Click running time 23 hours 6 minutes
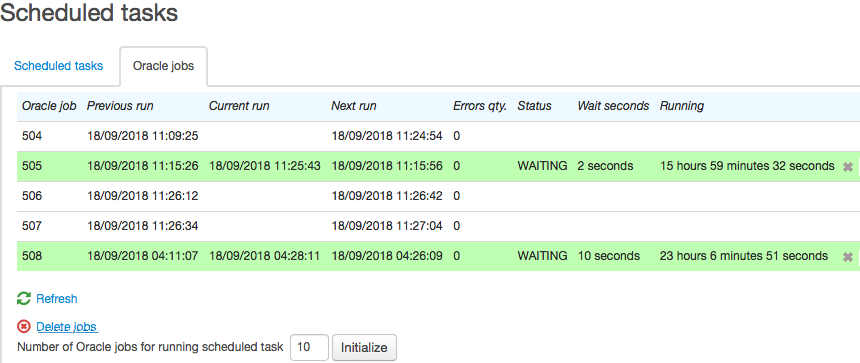The height and width of the screenshot is (363, 860). (744, 256)
